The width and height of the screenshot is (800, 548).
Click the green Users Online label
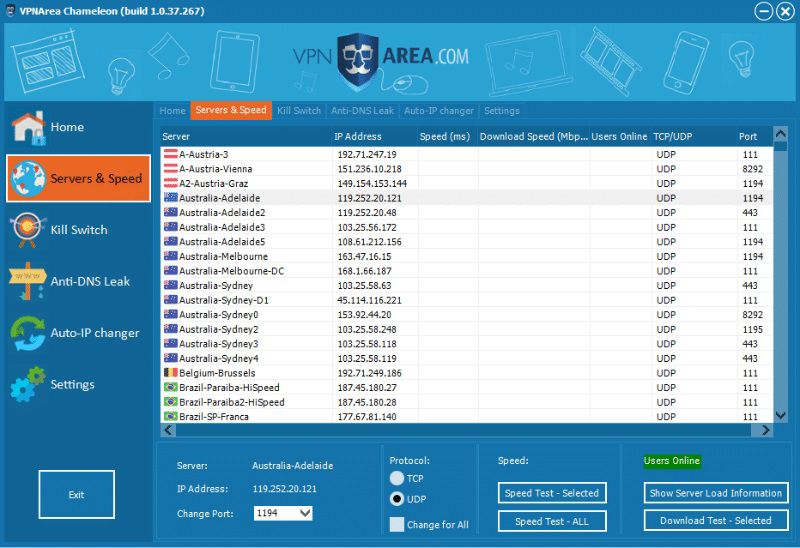[x=672, y=461]
